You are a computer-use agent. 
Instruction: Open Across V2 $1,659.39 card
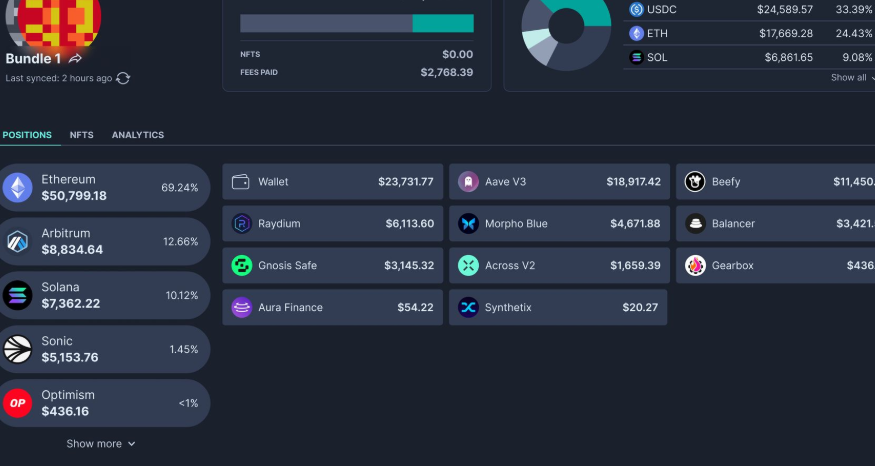tap(559, 266)
